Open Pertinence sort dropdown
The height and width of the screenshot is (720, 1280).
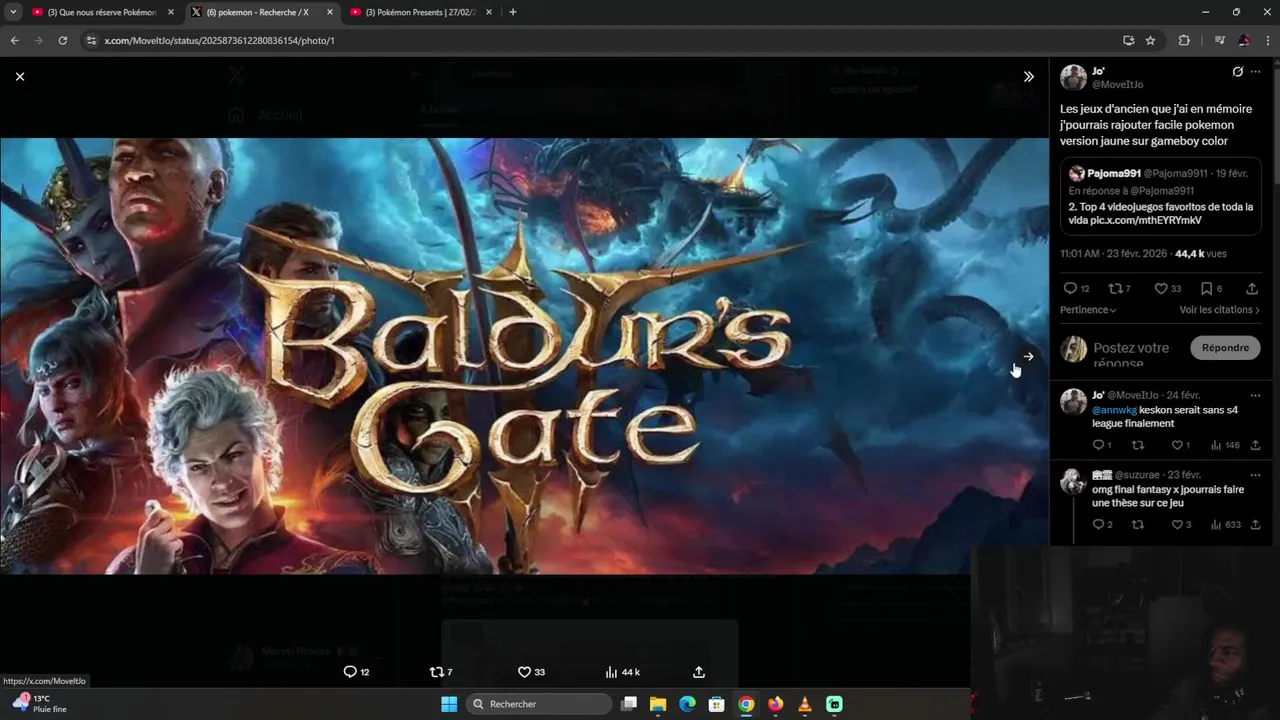click(x=1088, y=310)
